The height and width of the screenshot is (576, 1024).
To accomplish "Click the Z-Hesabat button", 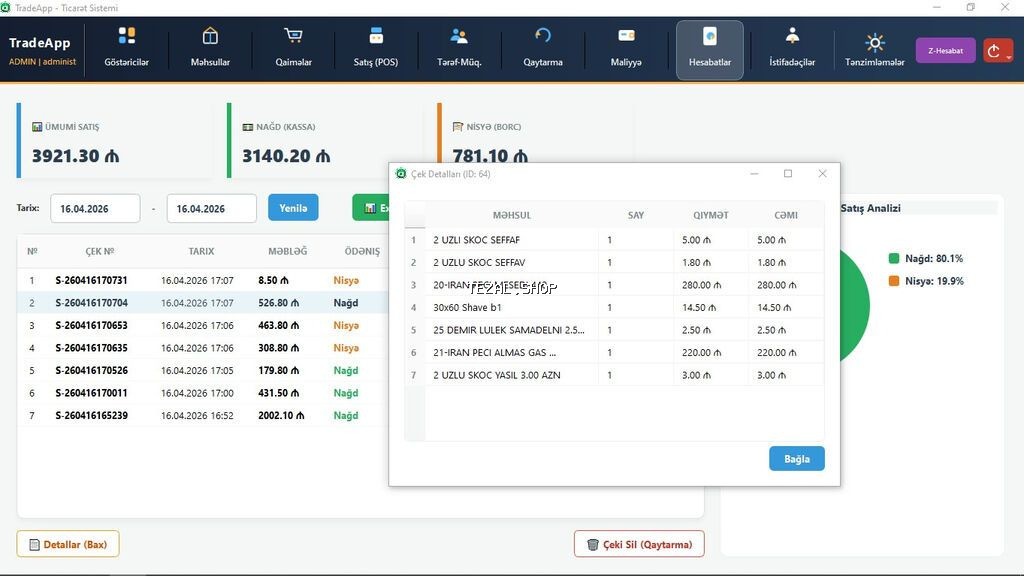I will pos(945,49).
